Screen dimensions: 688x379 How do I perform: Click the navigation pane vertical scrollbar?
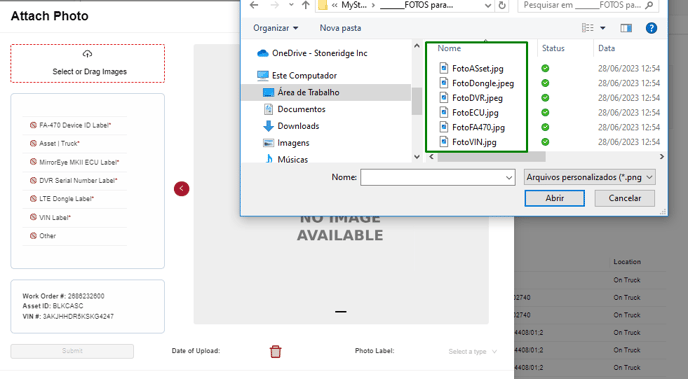(417, 101)
